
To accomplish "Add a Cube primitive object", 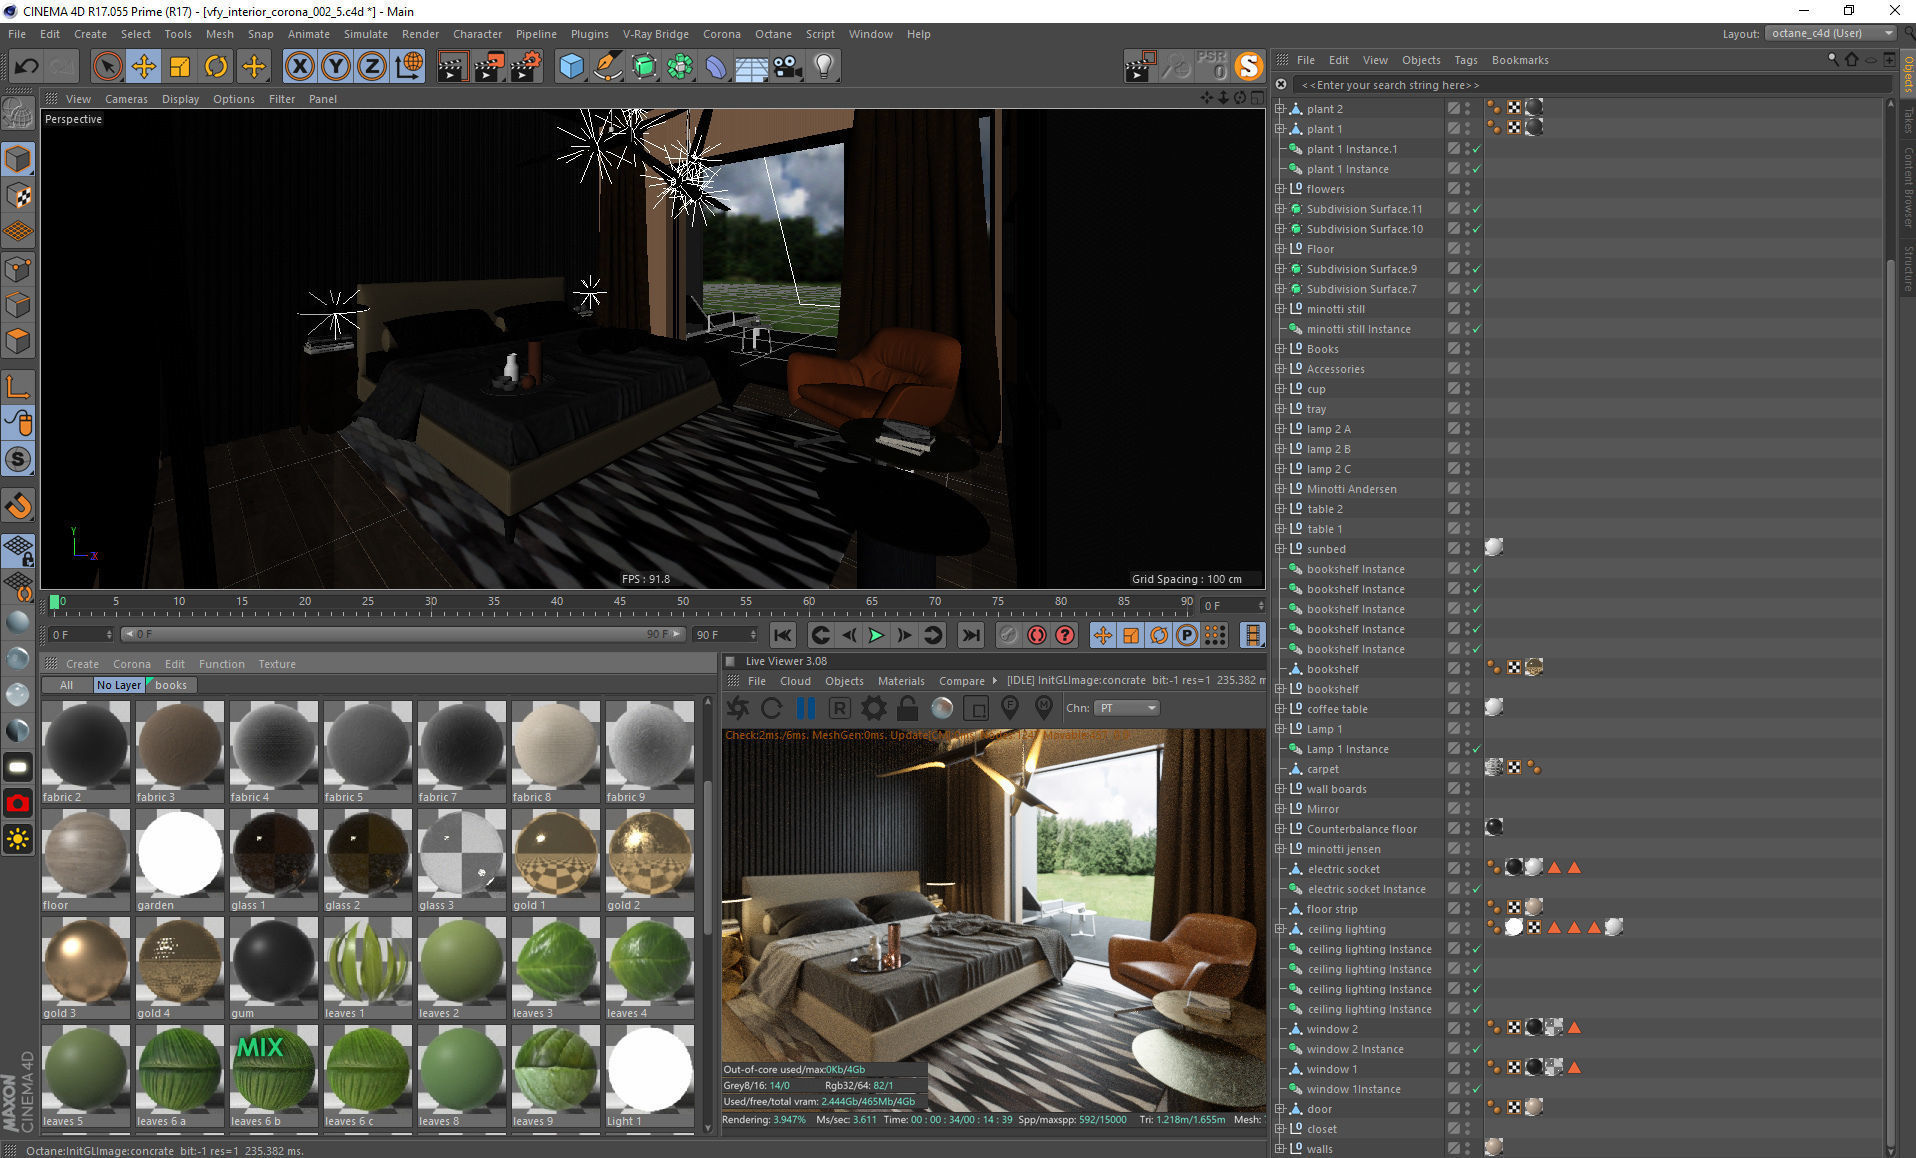I will click(571, 67).
